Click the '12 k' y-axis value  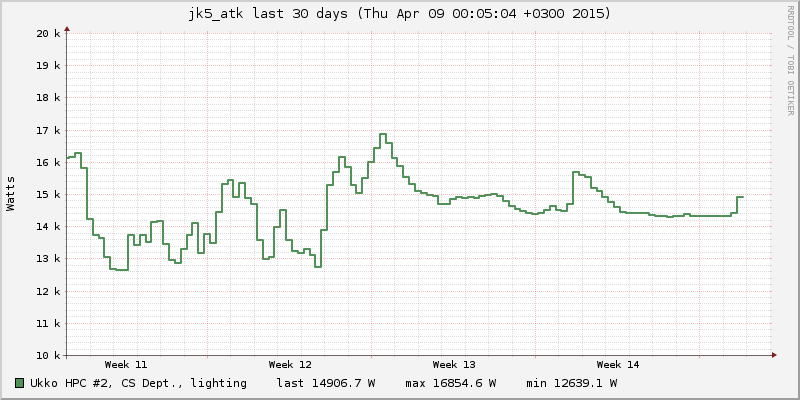click(x=48, y=291)
